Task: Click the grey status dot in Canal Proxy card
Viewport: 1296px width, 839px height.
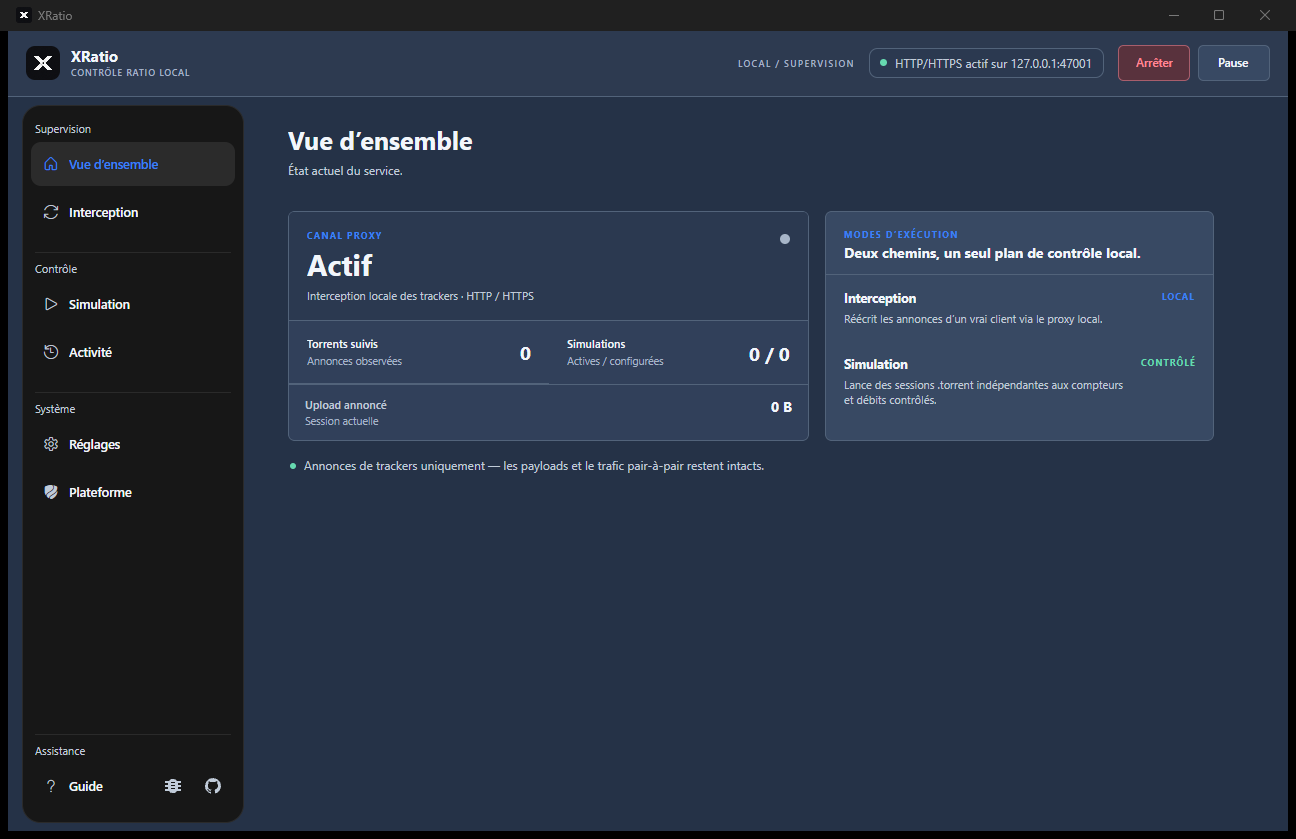Action: pyautogui.click(x=785, y=239)
